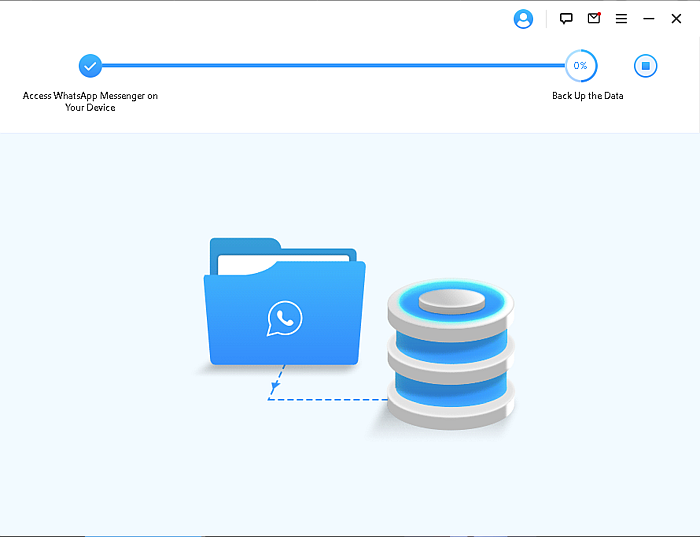Click the 'Back Up the Data' label

tap(588, 96)
